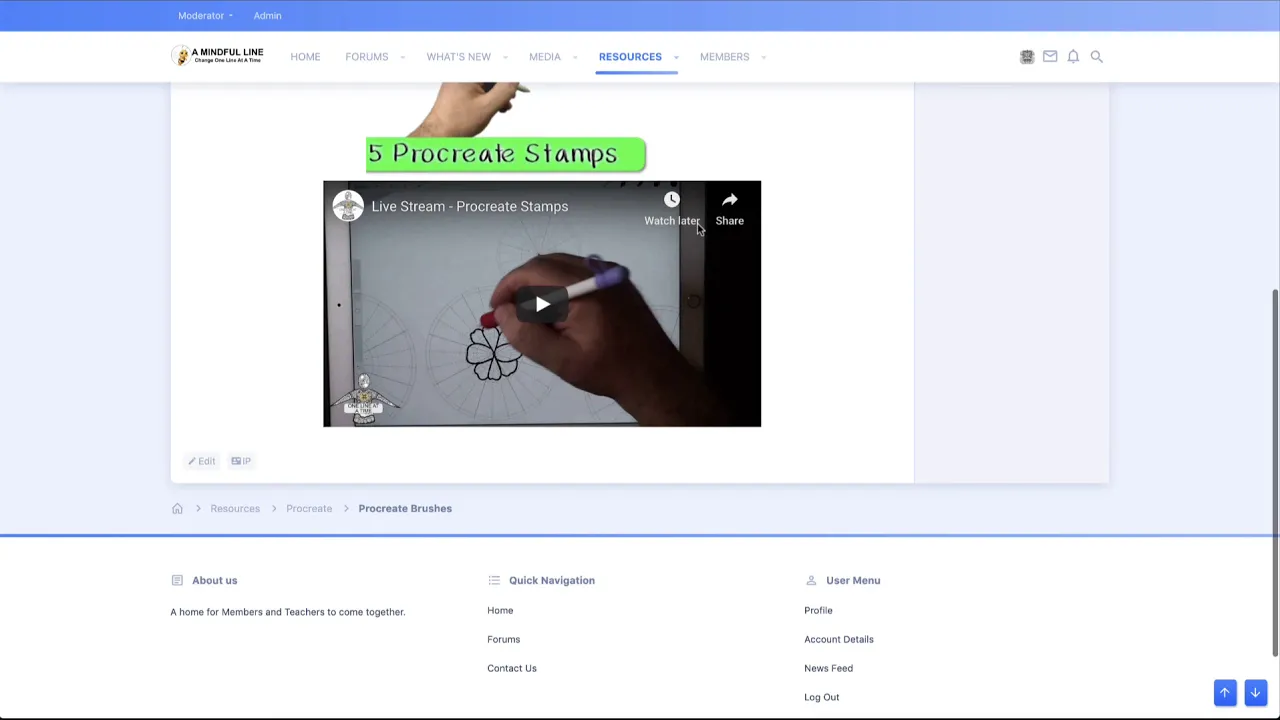Open the Members nav item
This screenshot has height=720, width=1280.
(724, 57)
